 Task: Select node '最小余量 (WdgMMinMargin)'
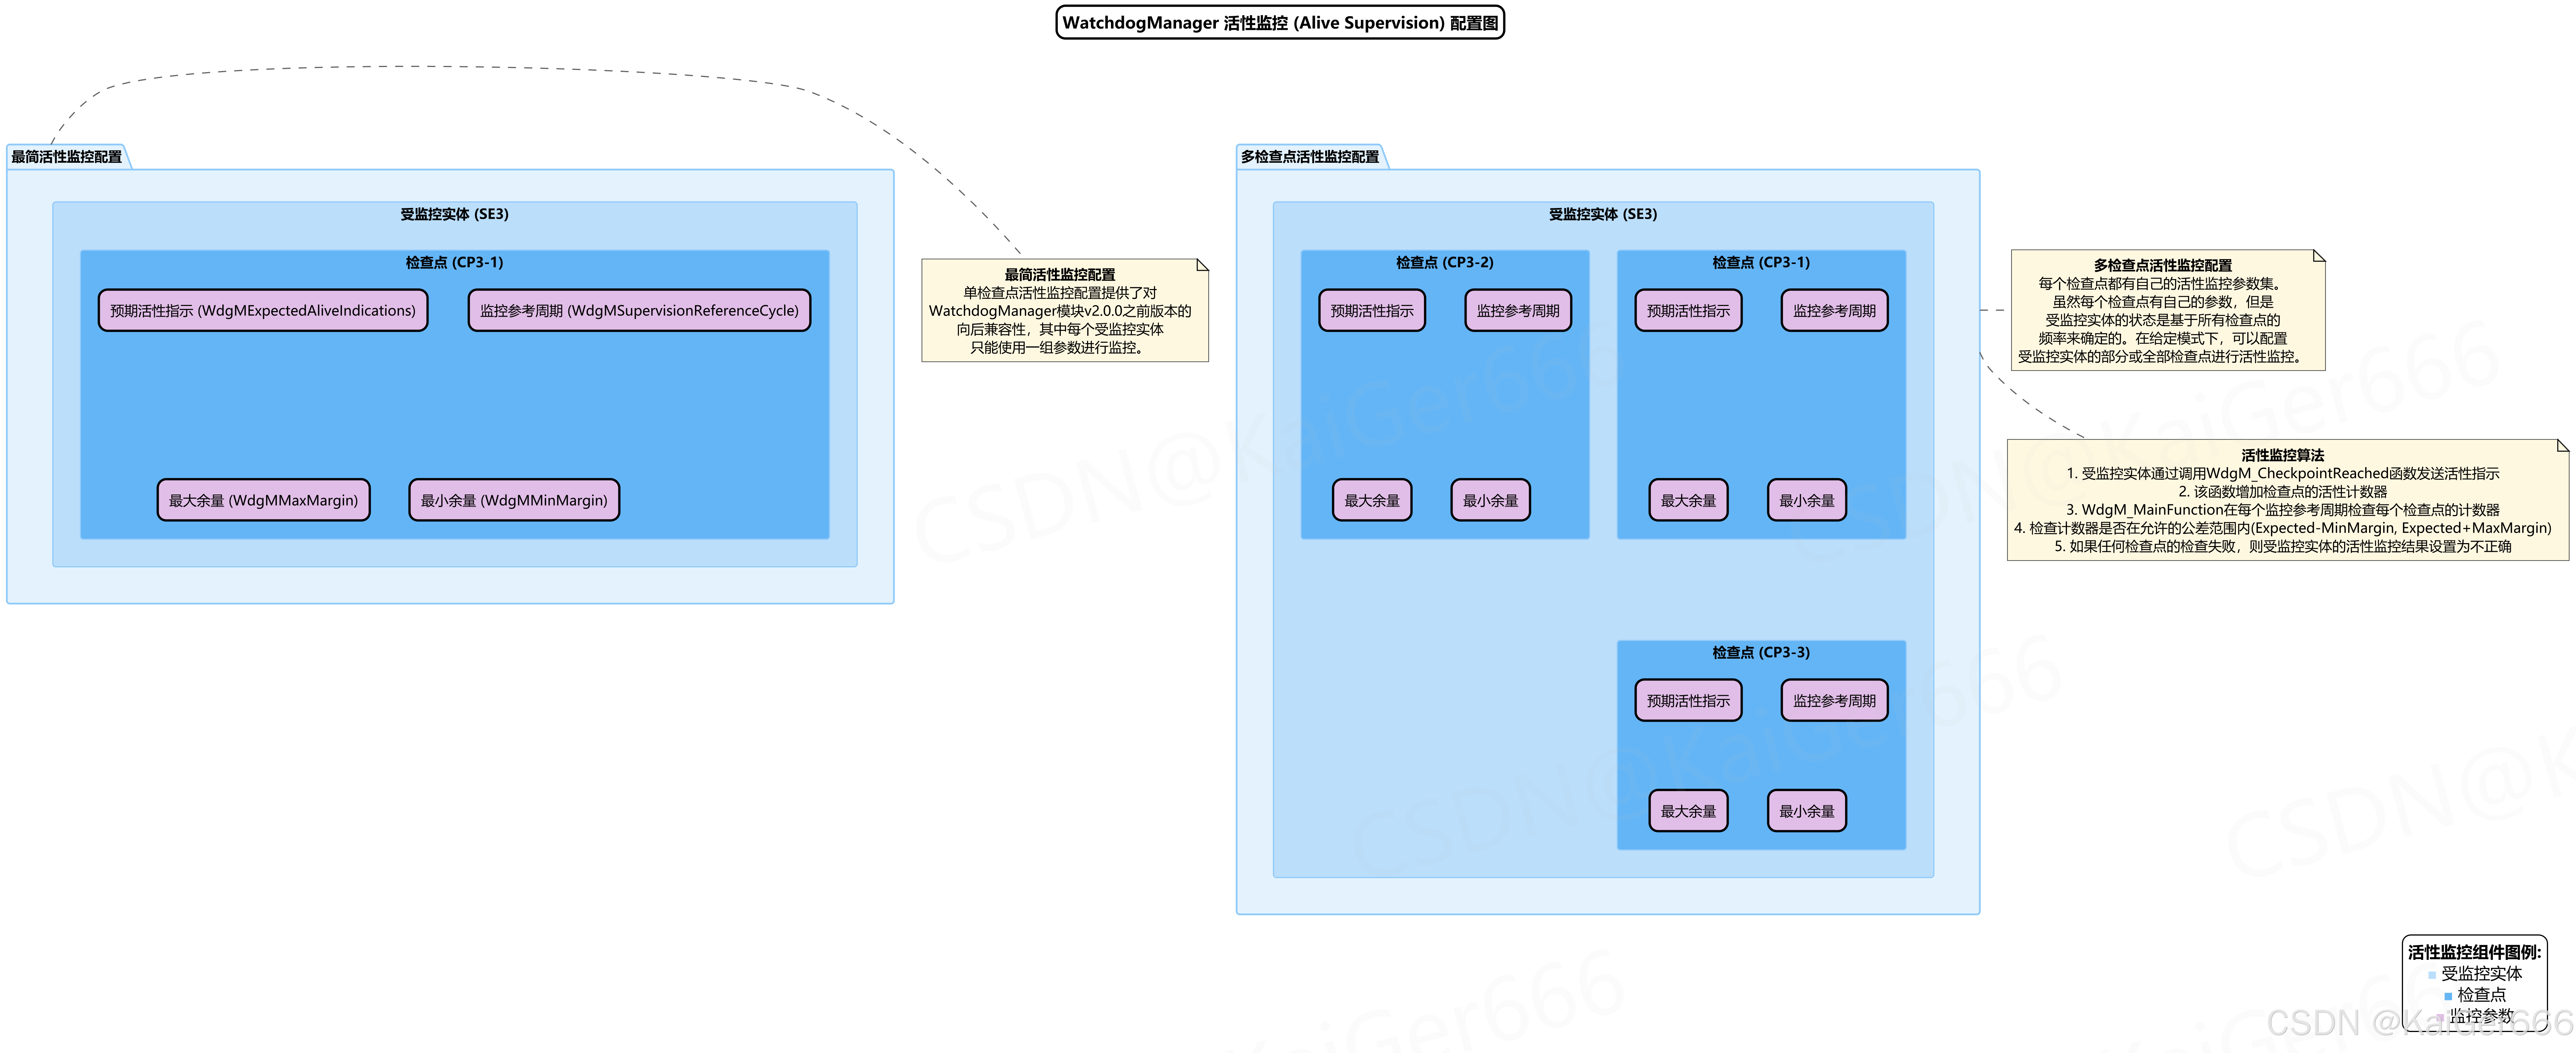(x=514, y=500)
